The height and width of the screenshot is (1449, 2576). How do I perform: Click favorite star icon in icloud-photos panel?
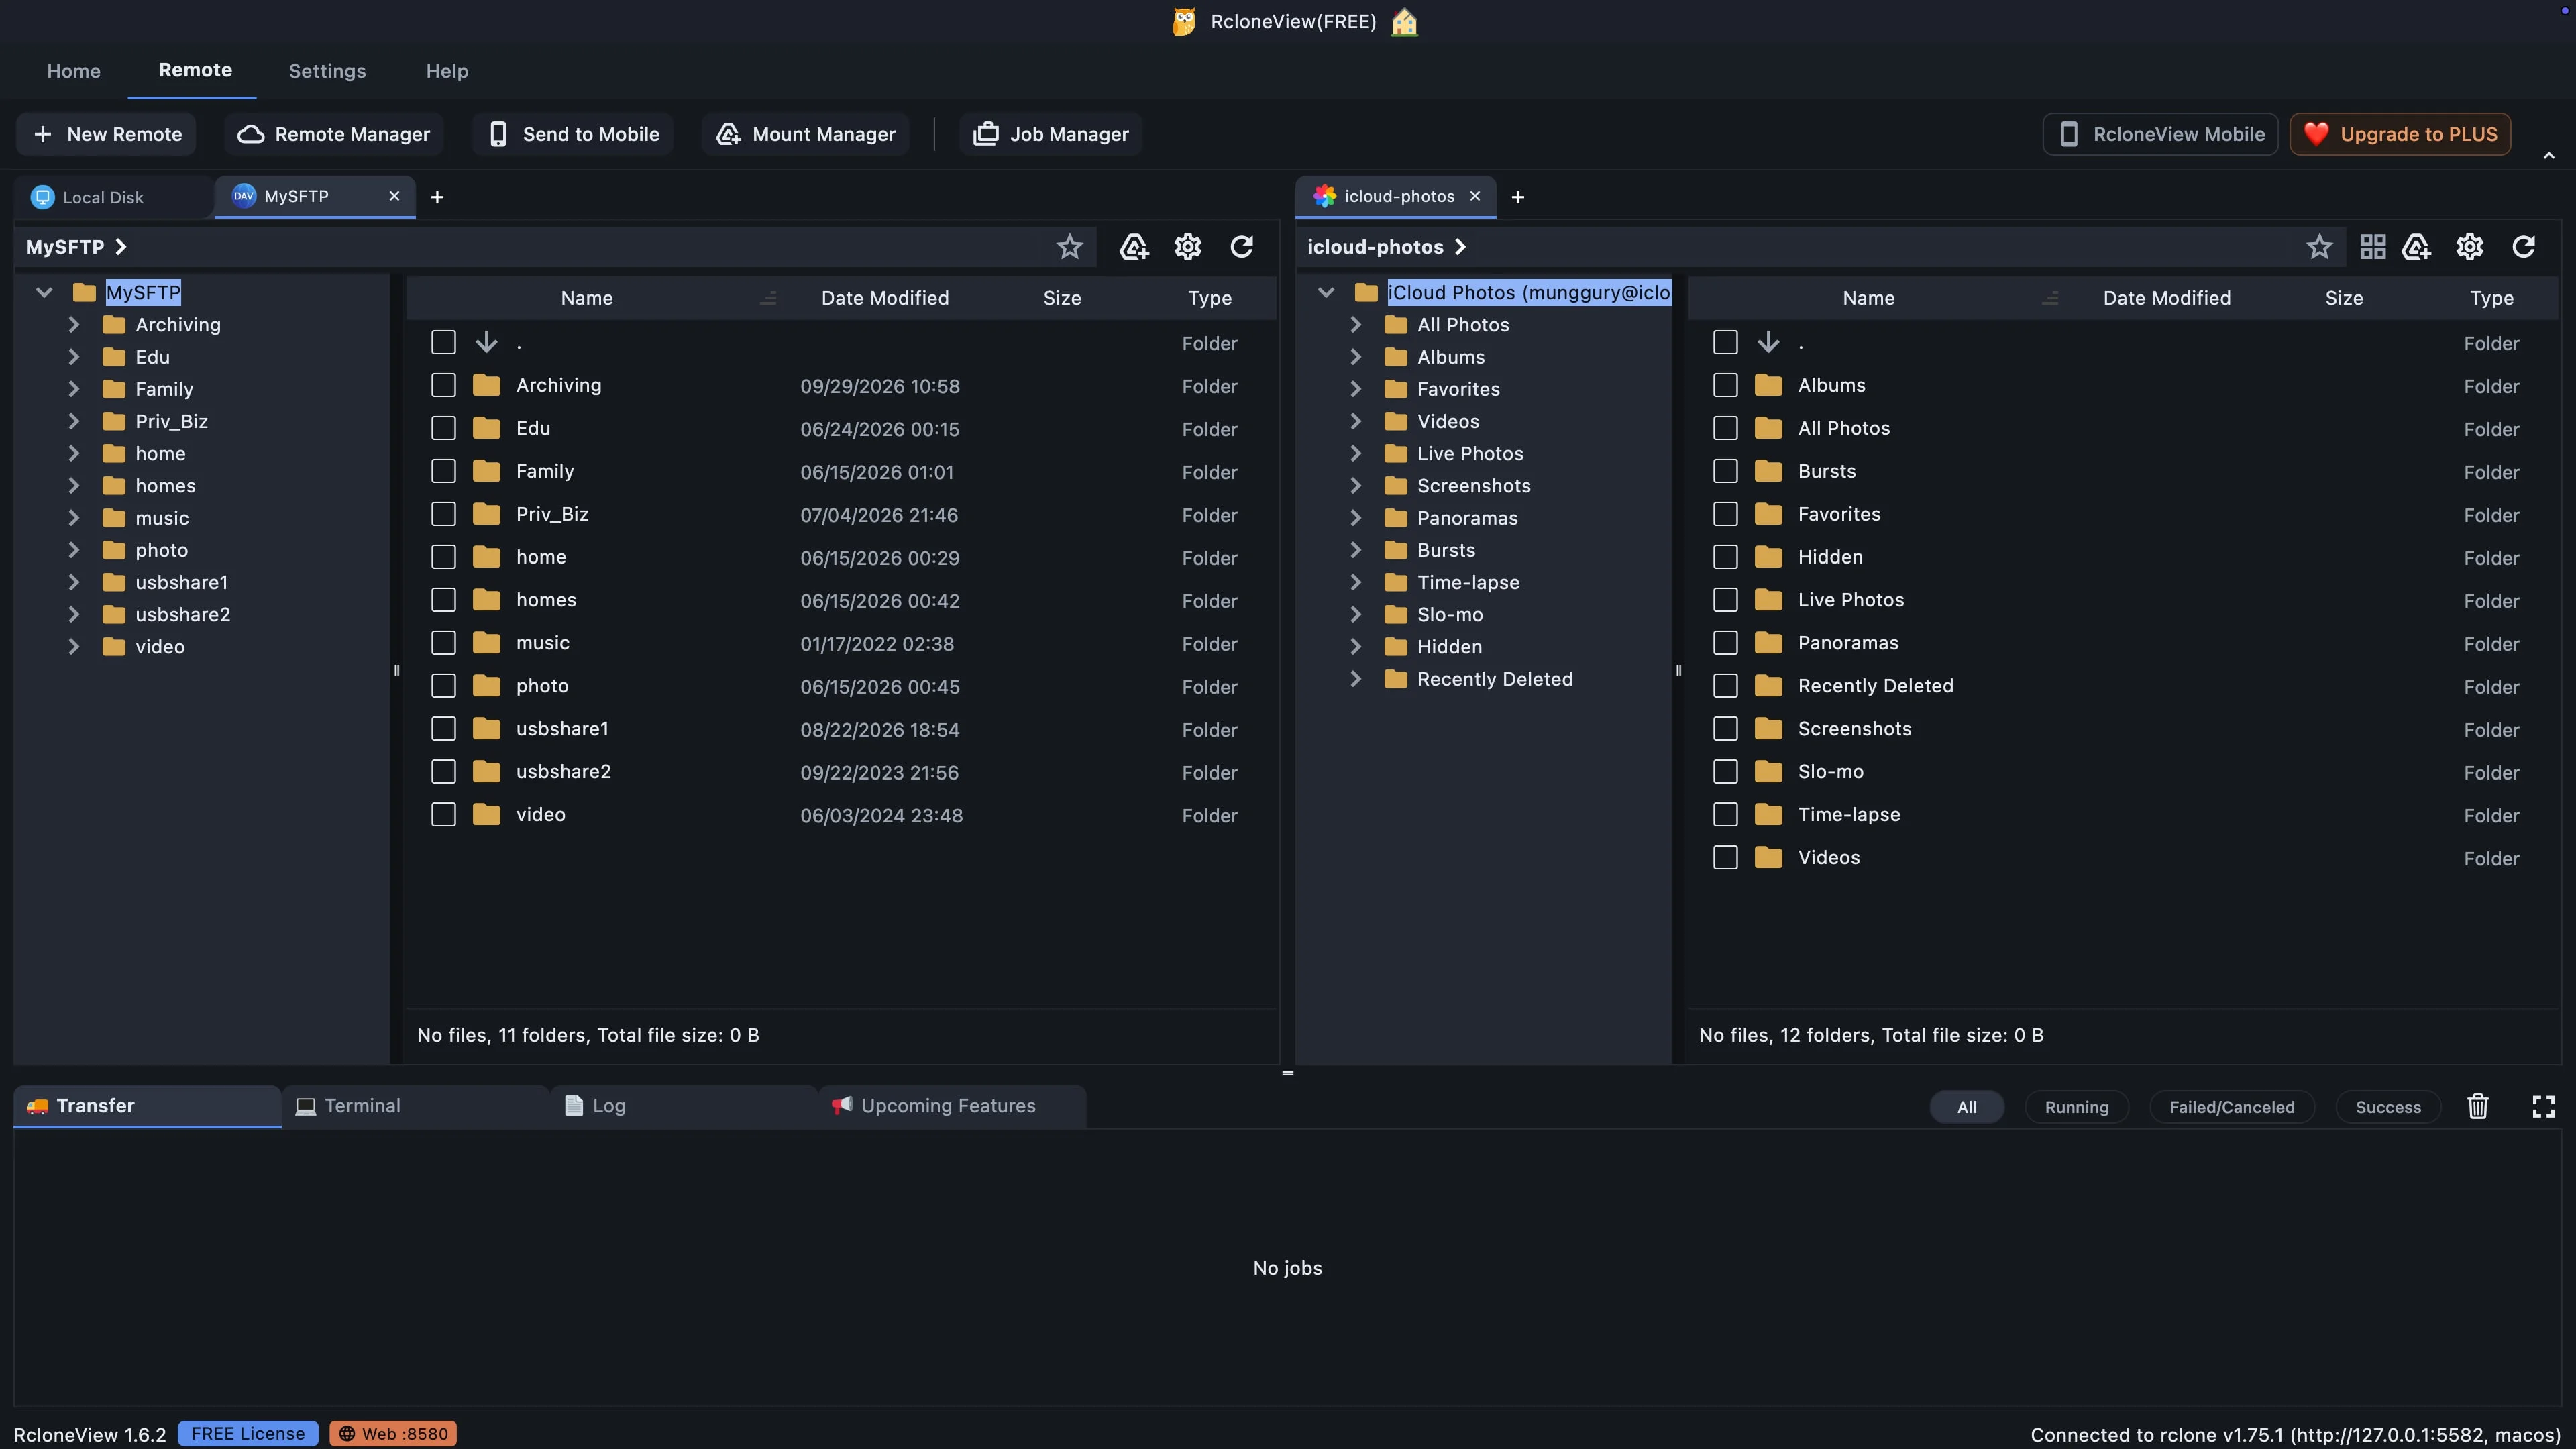click(x=2319, y=247)
